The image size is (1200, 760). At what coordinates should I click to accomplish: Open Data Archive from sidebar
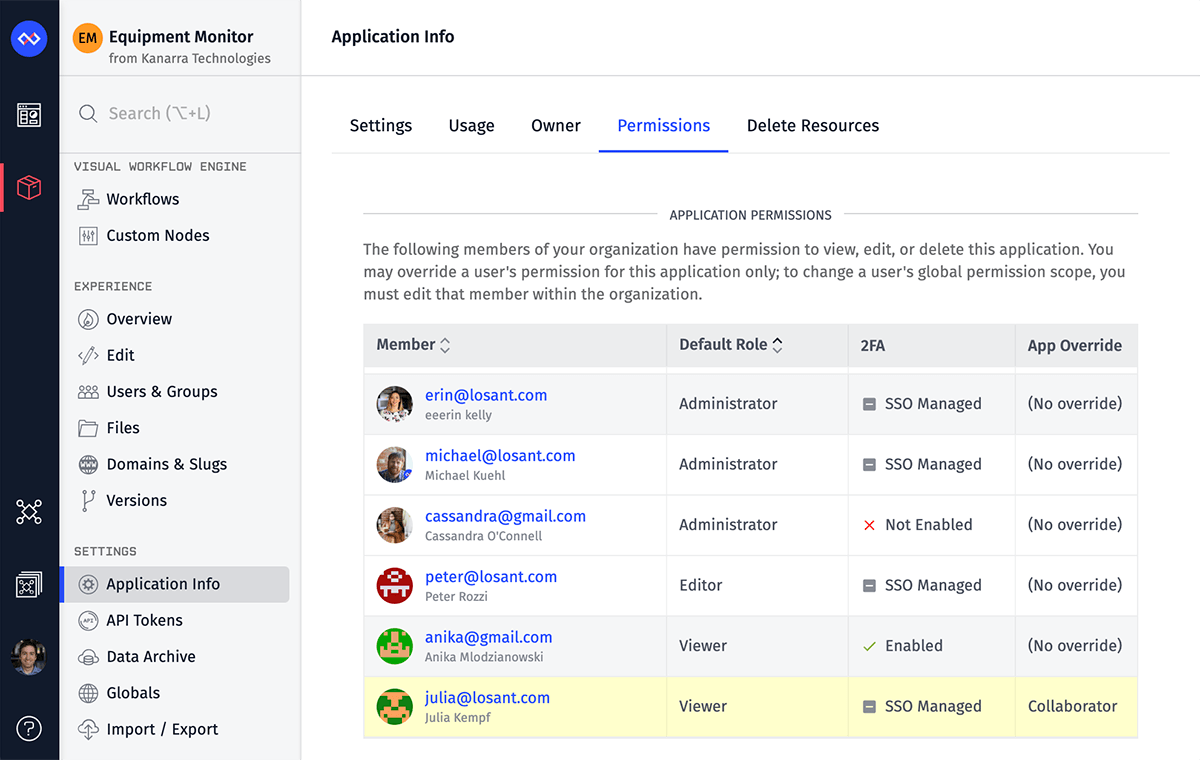click(150, 657)
